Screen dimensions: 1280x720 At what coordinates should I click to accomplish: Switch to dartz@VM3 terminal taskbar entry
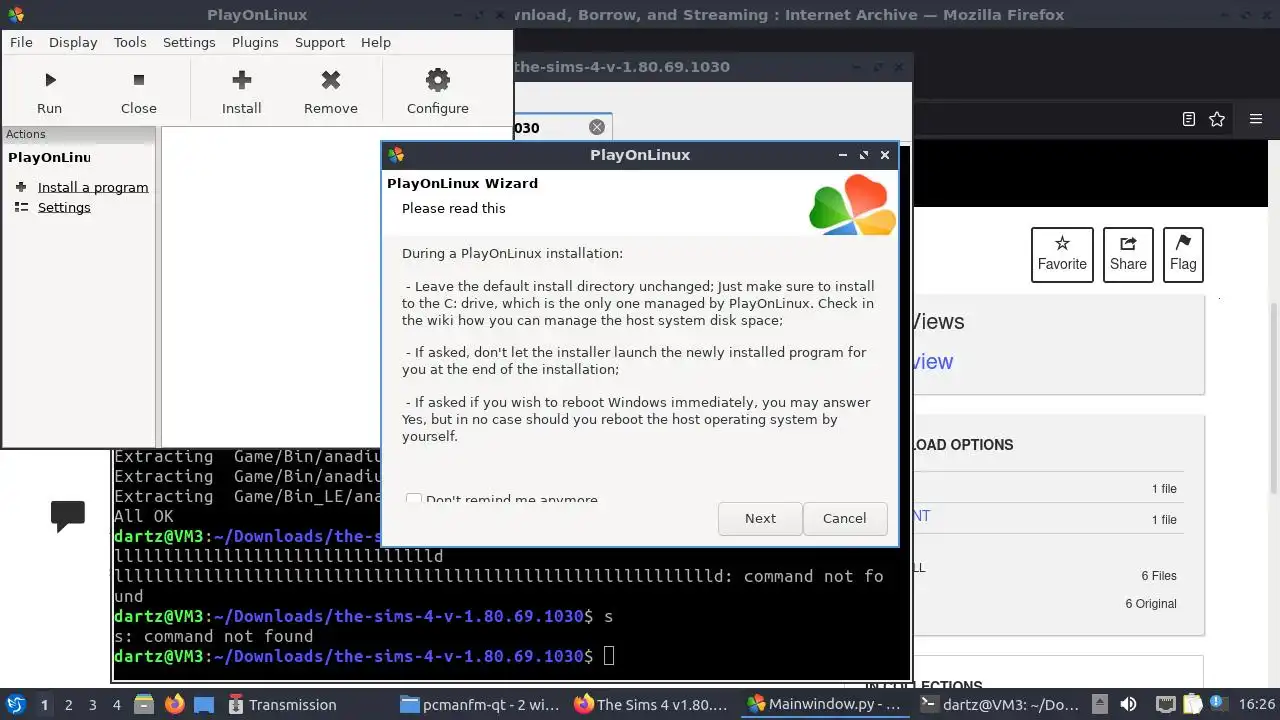pos(1000,705)
